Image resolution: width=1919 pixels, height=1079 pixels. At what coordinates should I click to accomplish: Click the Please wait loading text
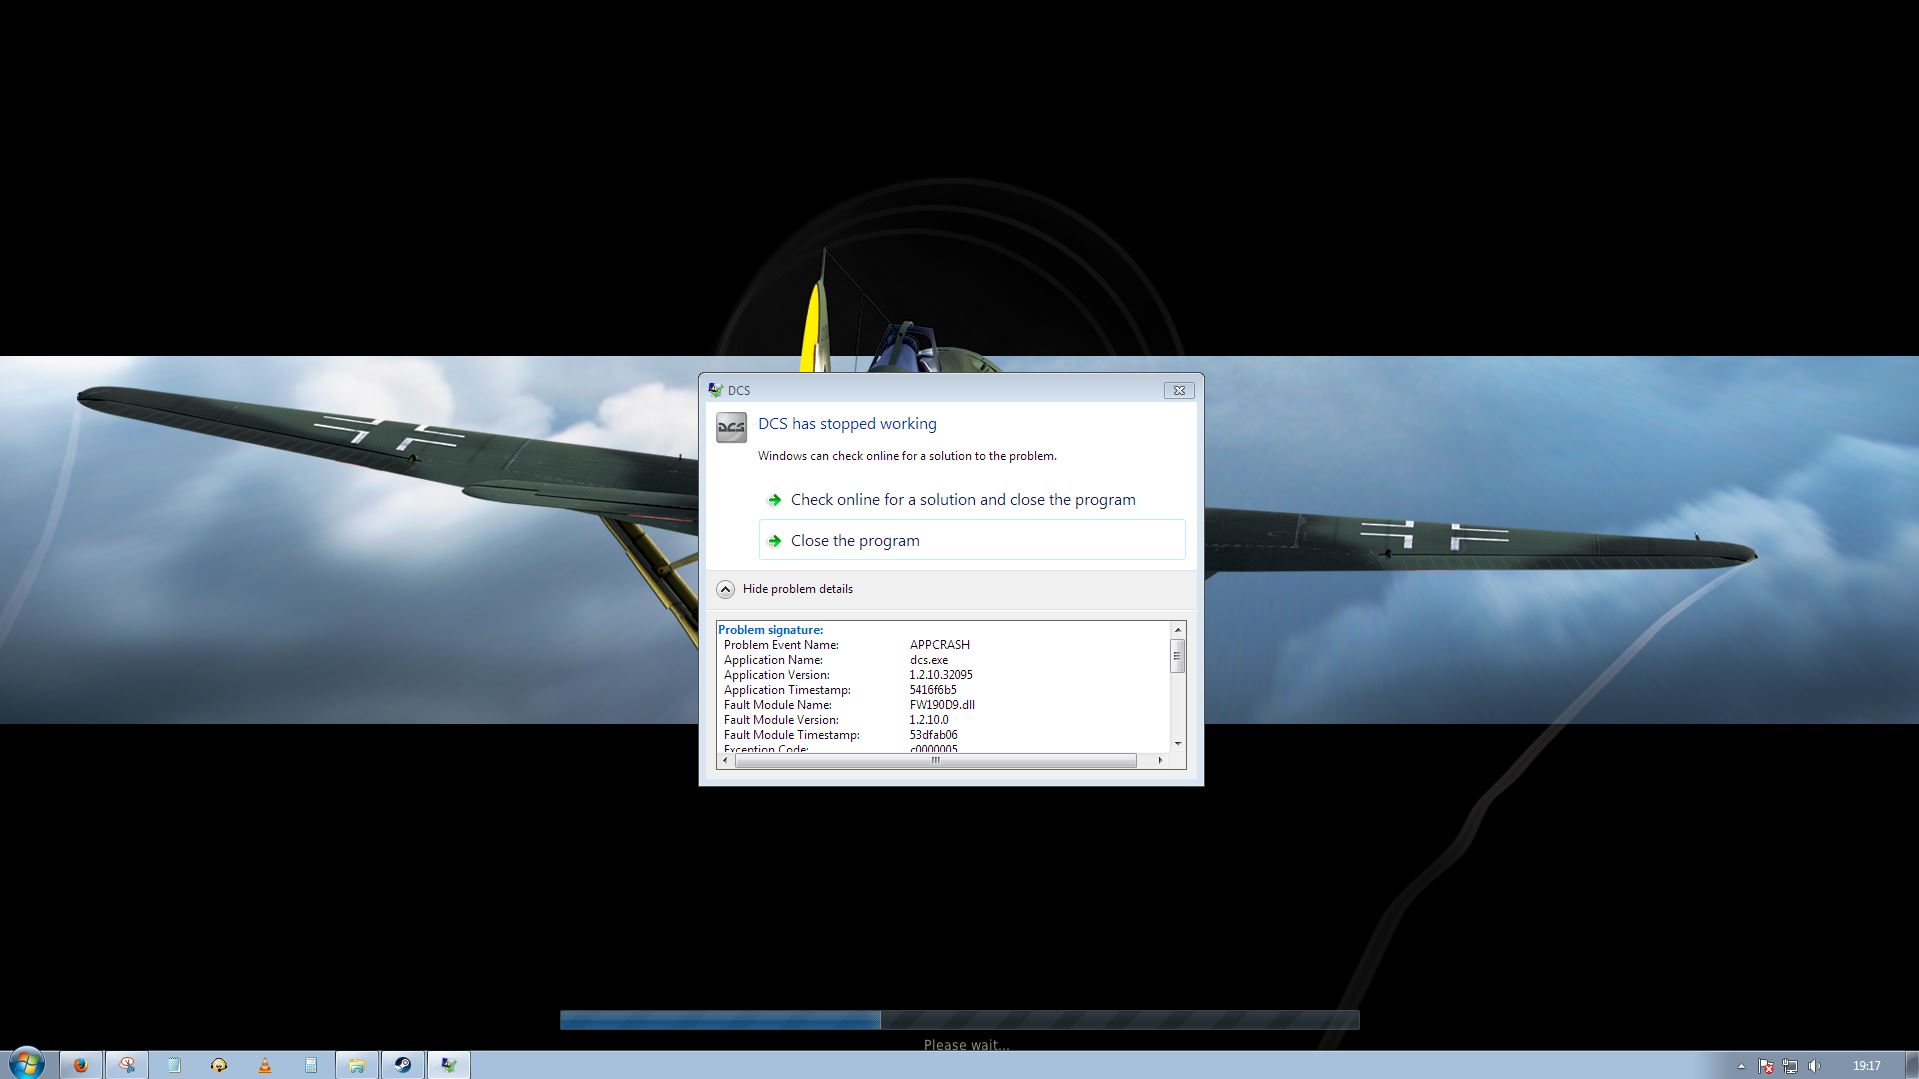(x=966, y=1044)
